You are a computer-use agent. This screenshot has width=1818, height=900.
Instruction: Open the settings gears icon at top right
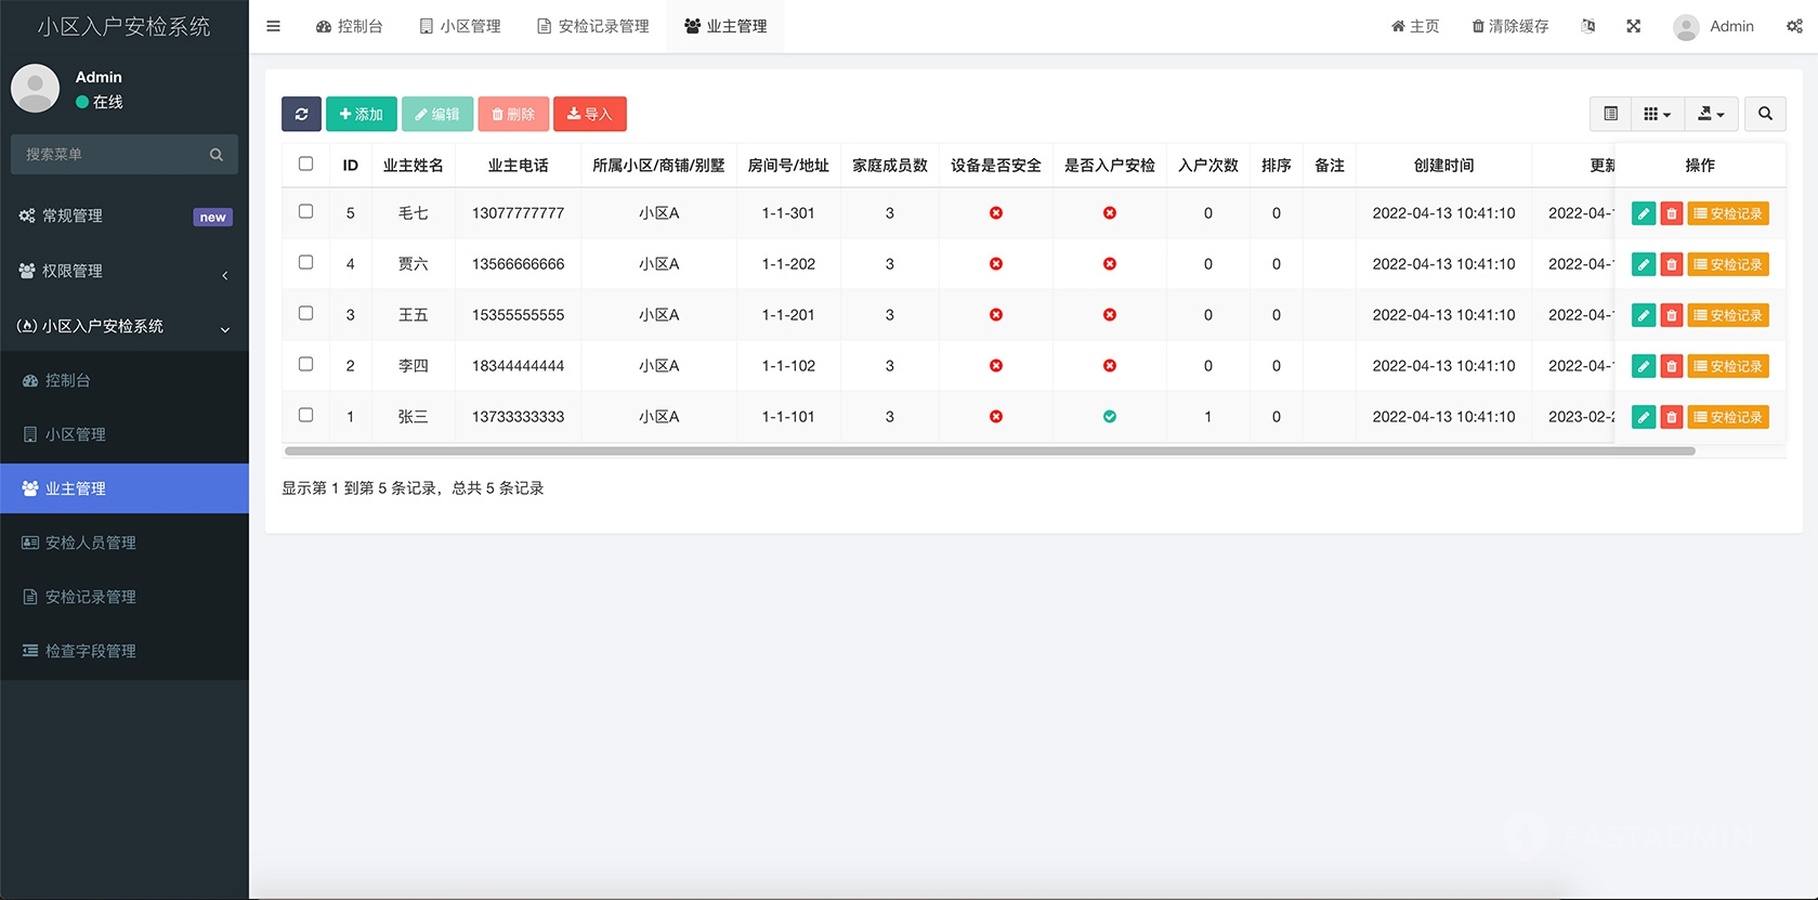click(1794, 26)
